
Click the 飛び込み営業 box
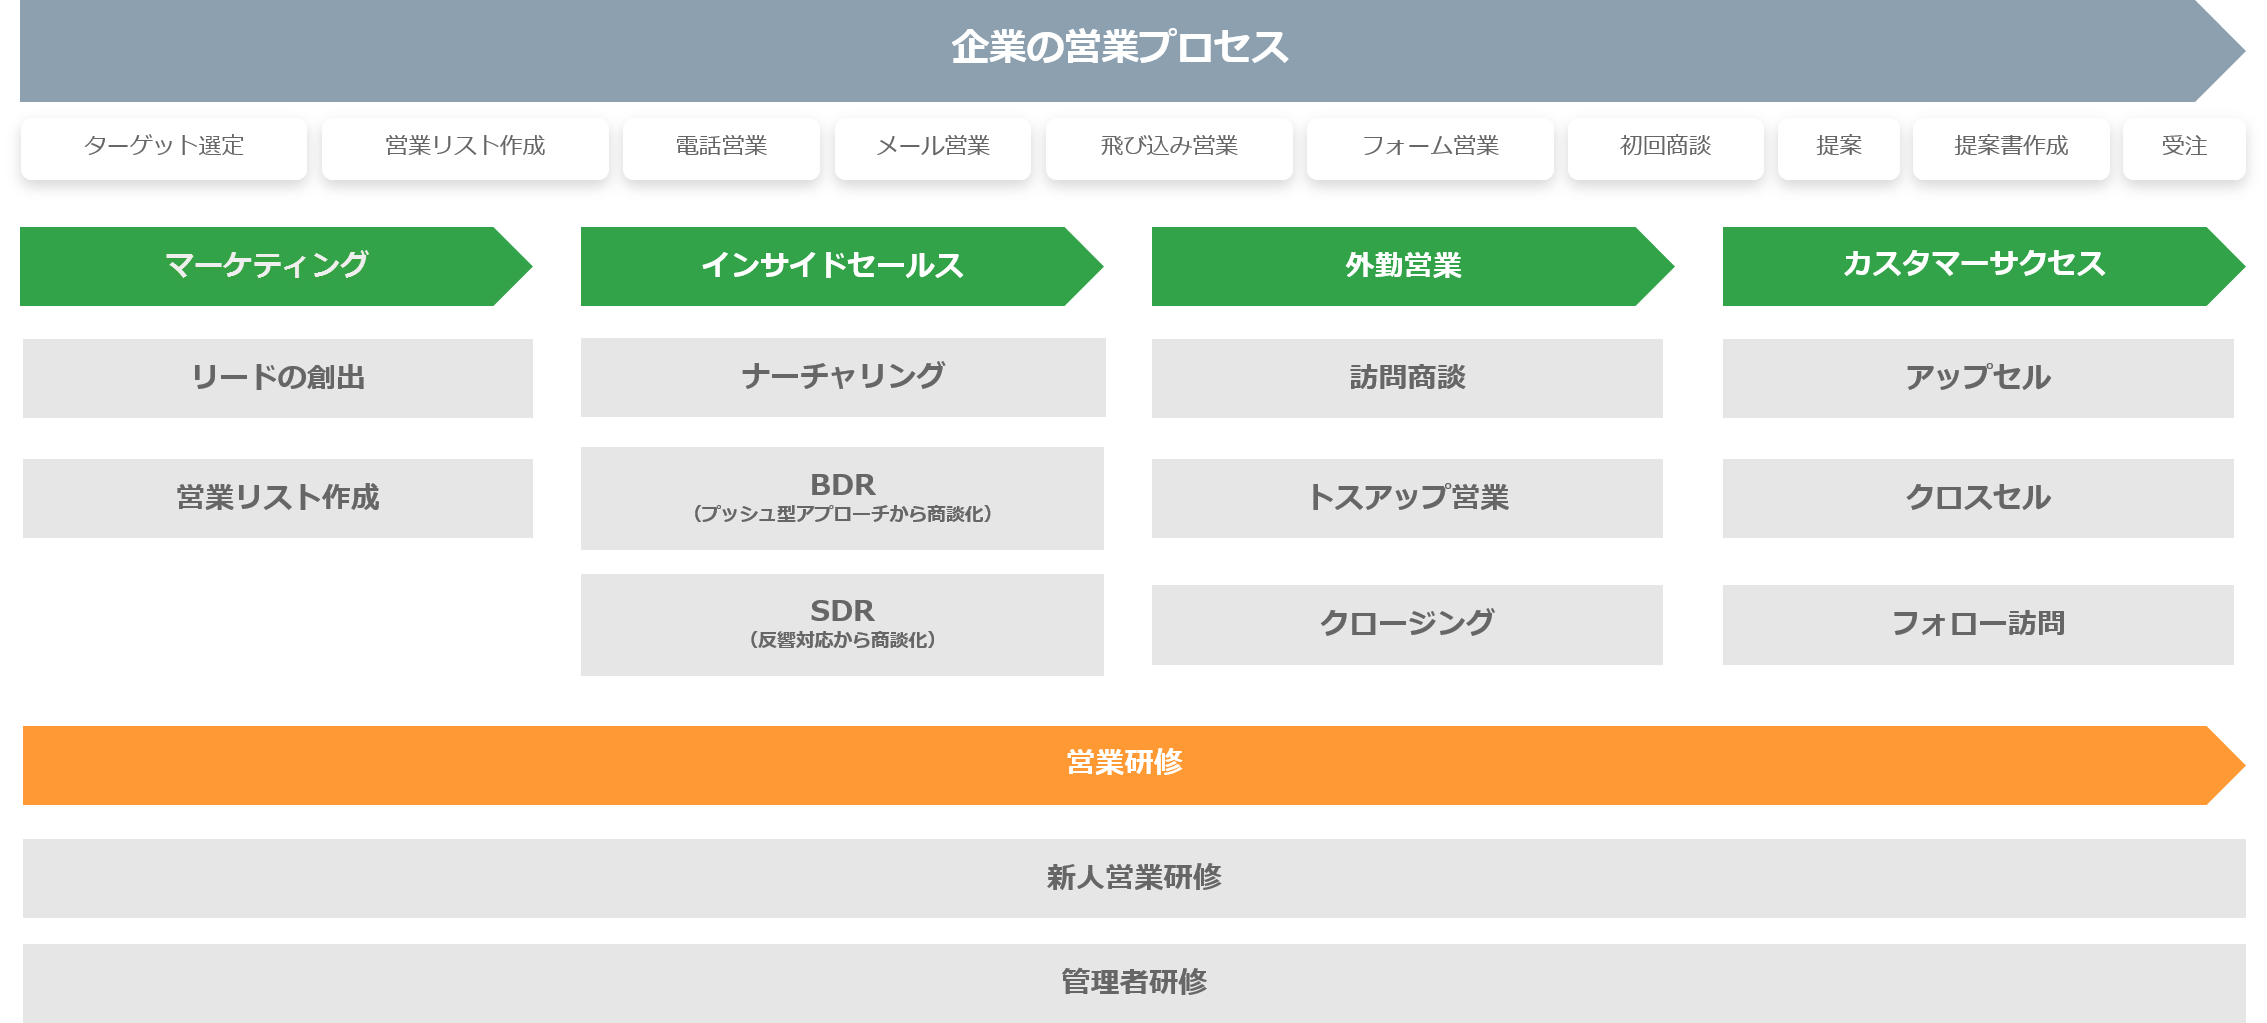click(1169, 147)
